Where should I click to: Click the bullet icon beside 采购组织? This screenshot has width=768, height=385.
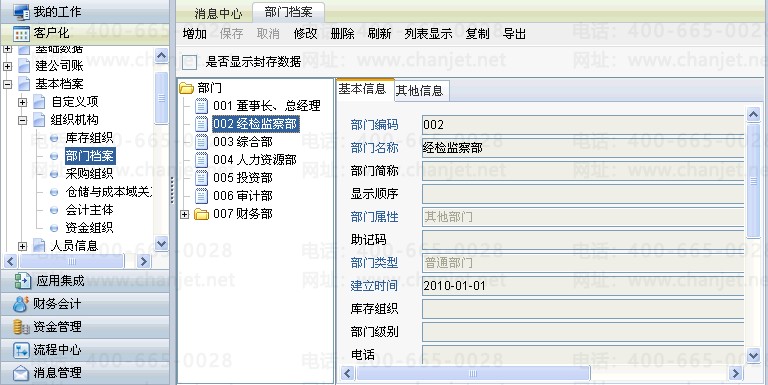pyautogui.click(x=54, y=174)
